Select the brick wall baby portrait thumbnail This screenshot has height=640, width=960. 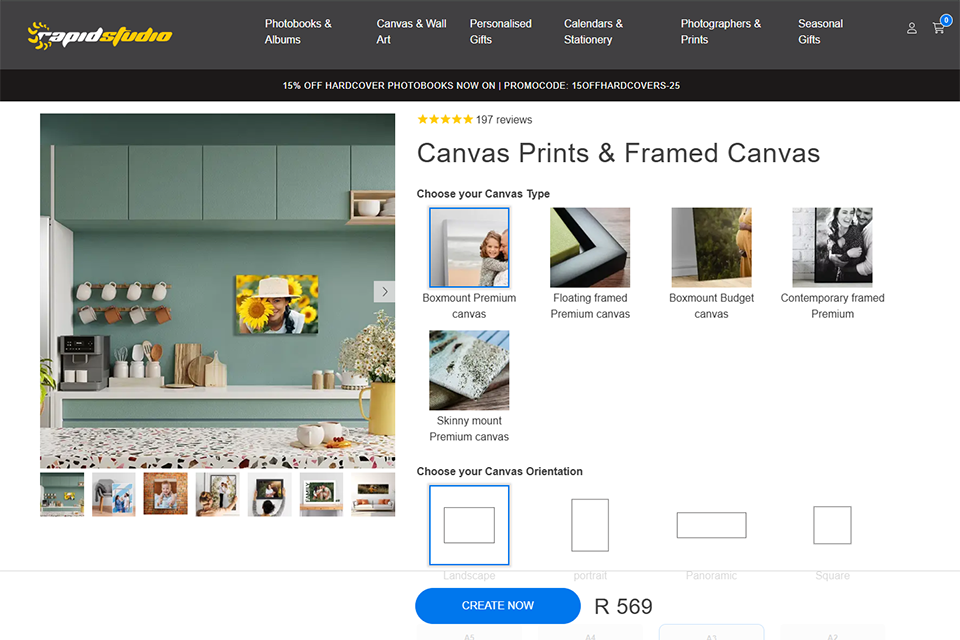[x=165, y=494]
